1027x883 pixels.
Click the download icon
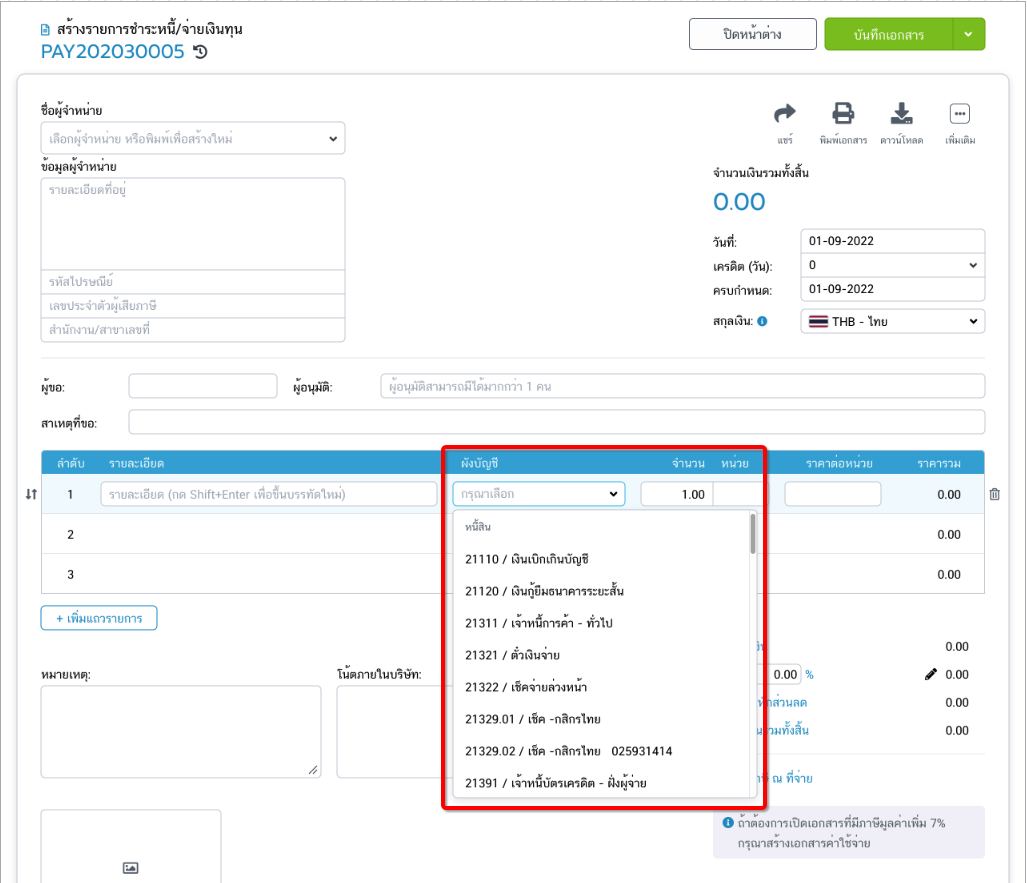pyautogui.click(x=901, y=113)
